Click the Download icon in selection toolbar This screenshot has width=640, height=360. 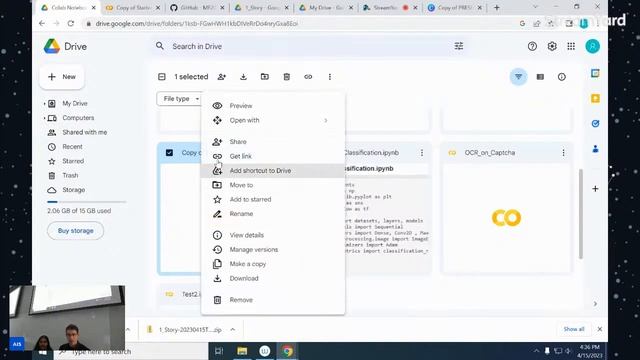click(x=243, y=77)
